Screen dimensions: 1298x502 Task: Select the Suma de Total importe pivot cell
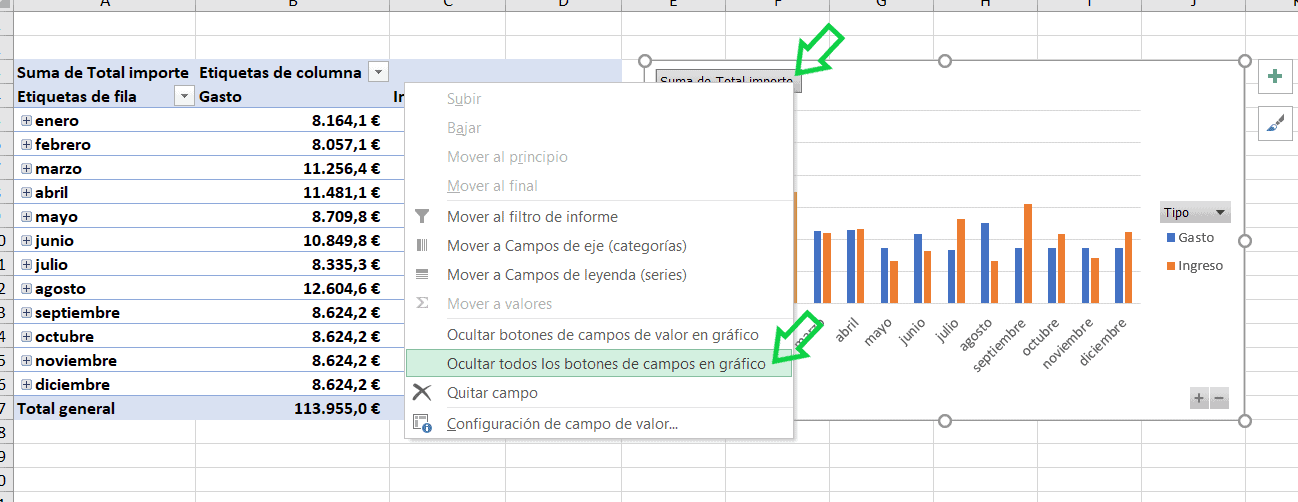click(x=105, y=72)
